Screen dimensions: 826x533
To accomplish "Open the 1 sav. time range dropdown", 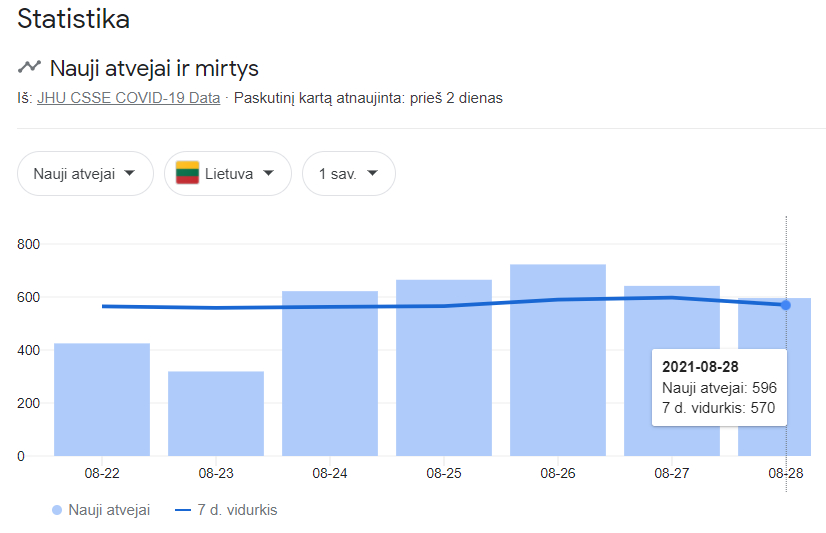I will [x=349, y=173].
